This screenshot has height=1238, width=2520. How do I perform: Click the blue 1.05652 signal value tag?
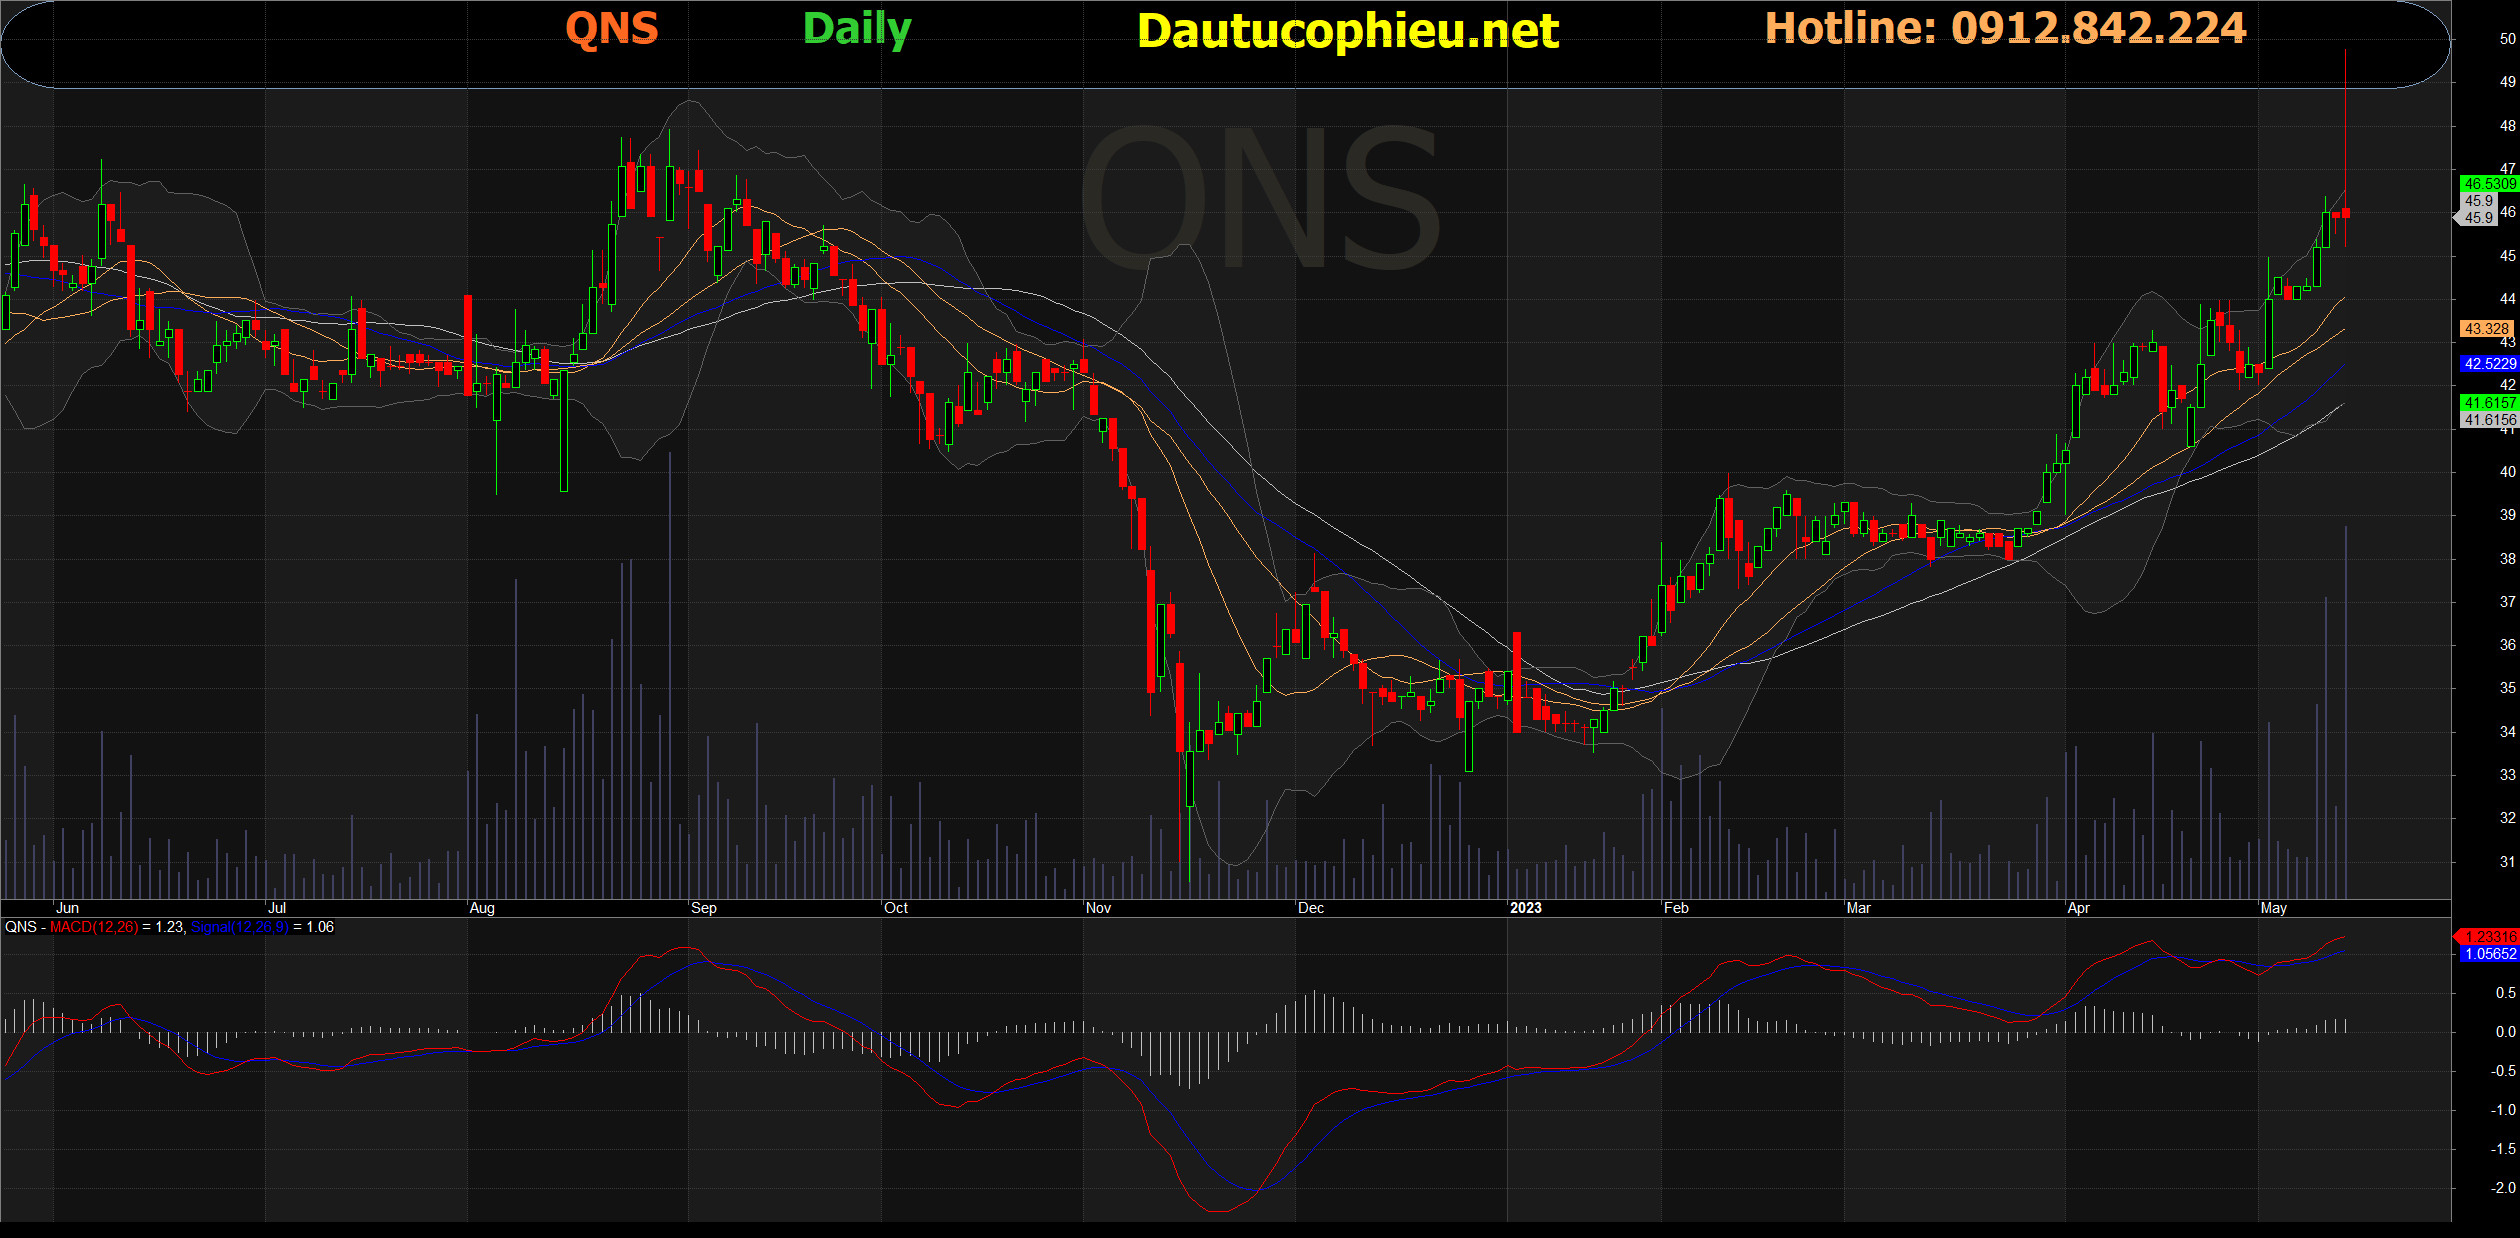coord(2489,954)
